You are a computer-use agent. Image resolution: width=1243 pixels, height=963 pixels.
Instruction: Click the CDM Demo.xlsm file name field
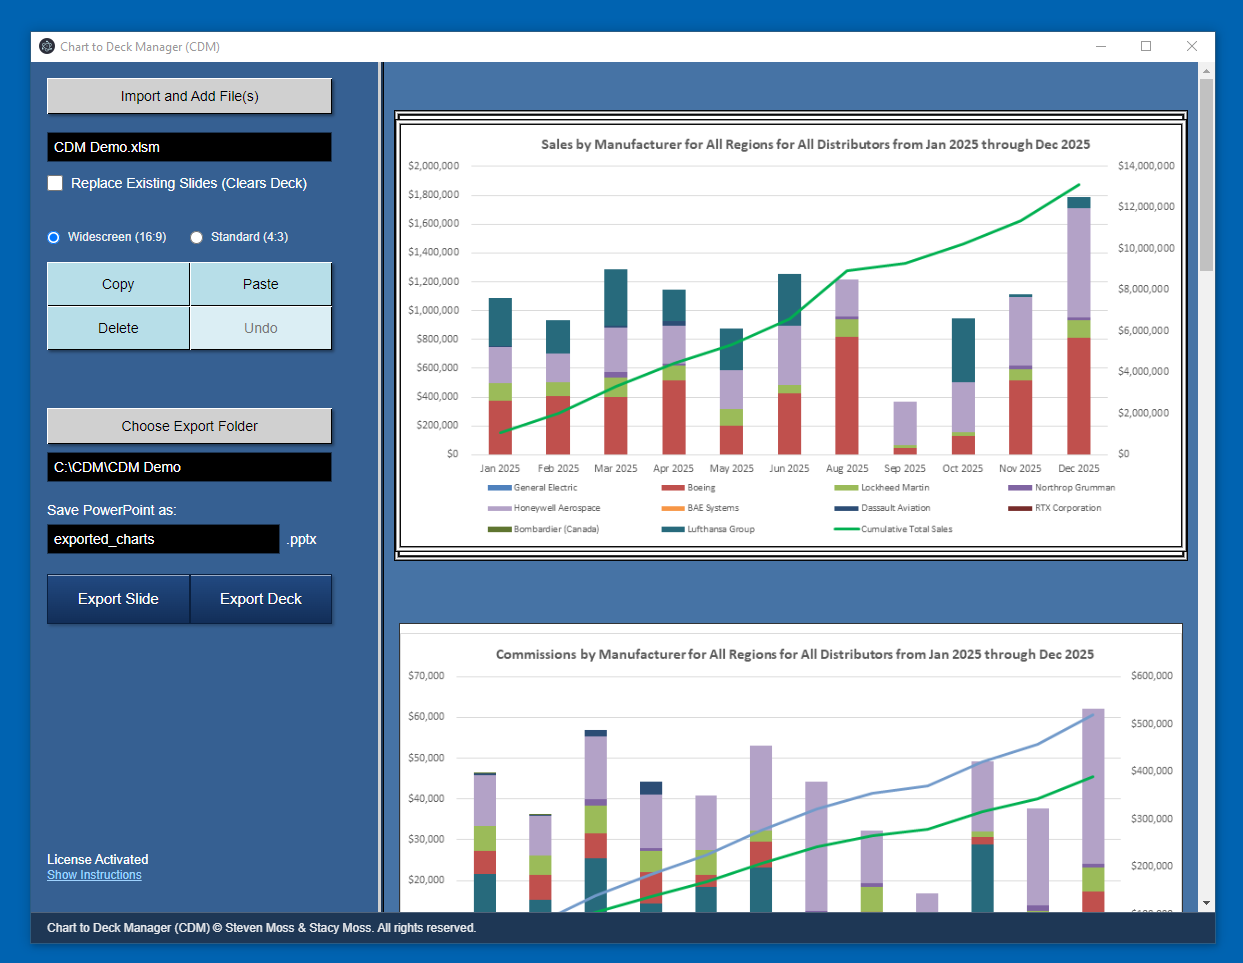tap(188, 147)
